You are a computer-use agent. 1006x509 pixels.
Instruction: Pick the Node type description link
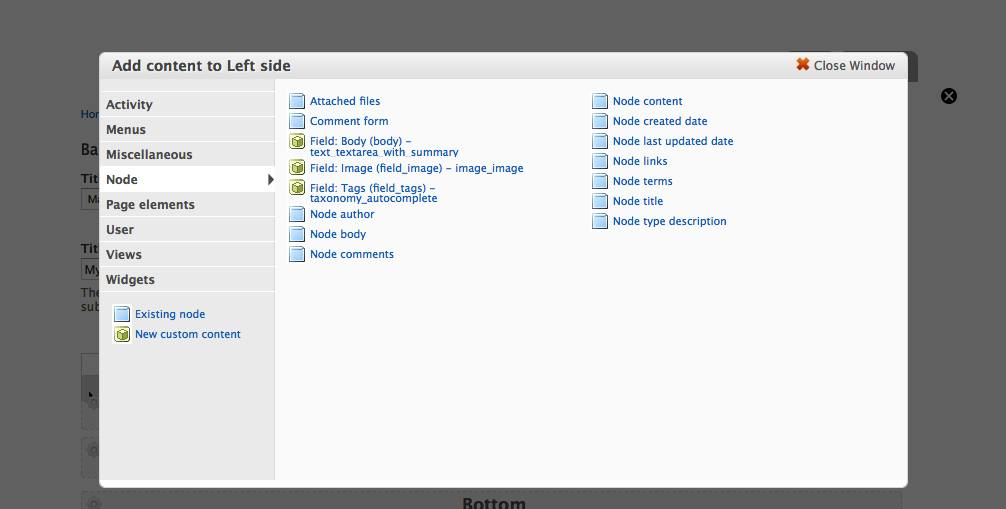(x=669, y=221)
